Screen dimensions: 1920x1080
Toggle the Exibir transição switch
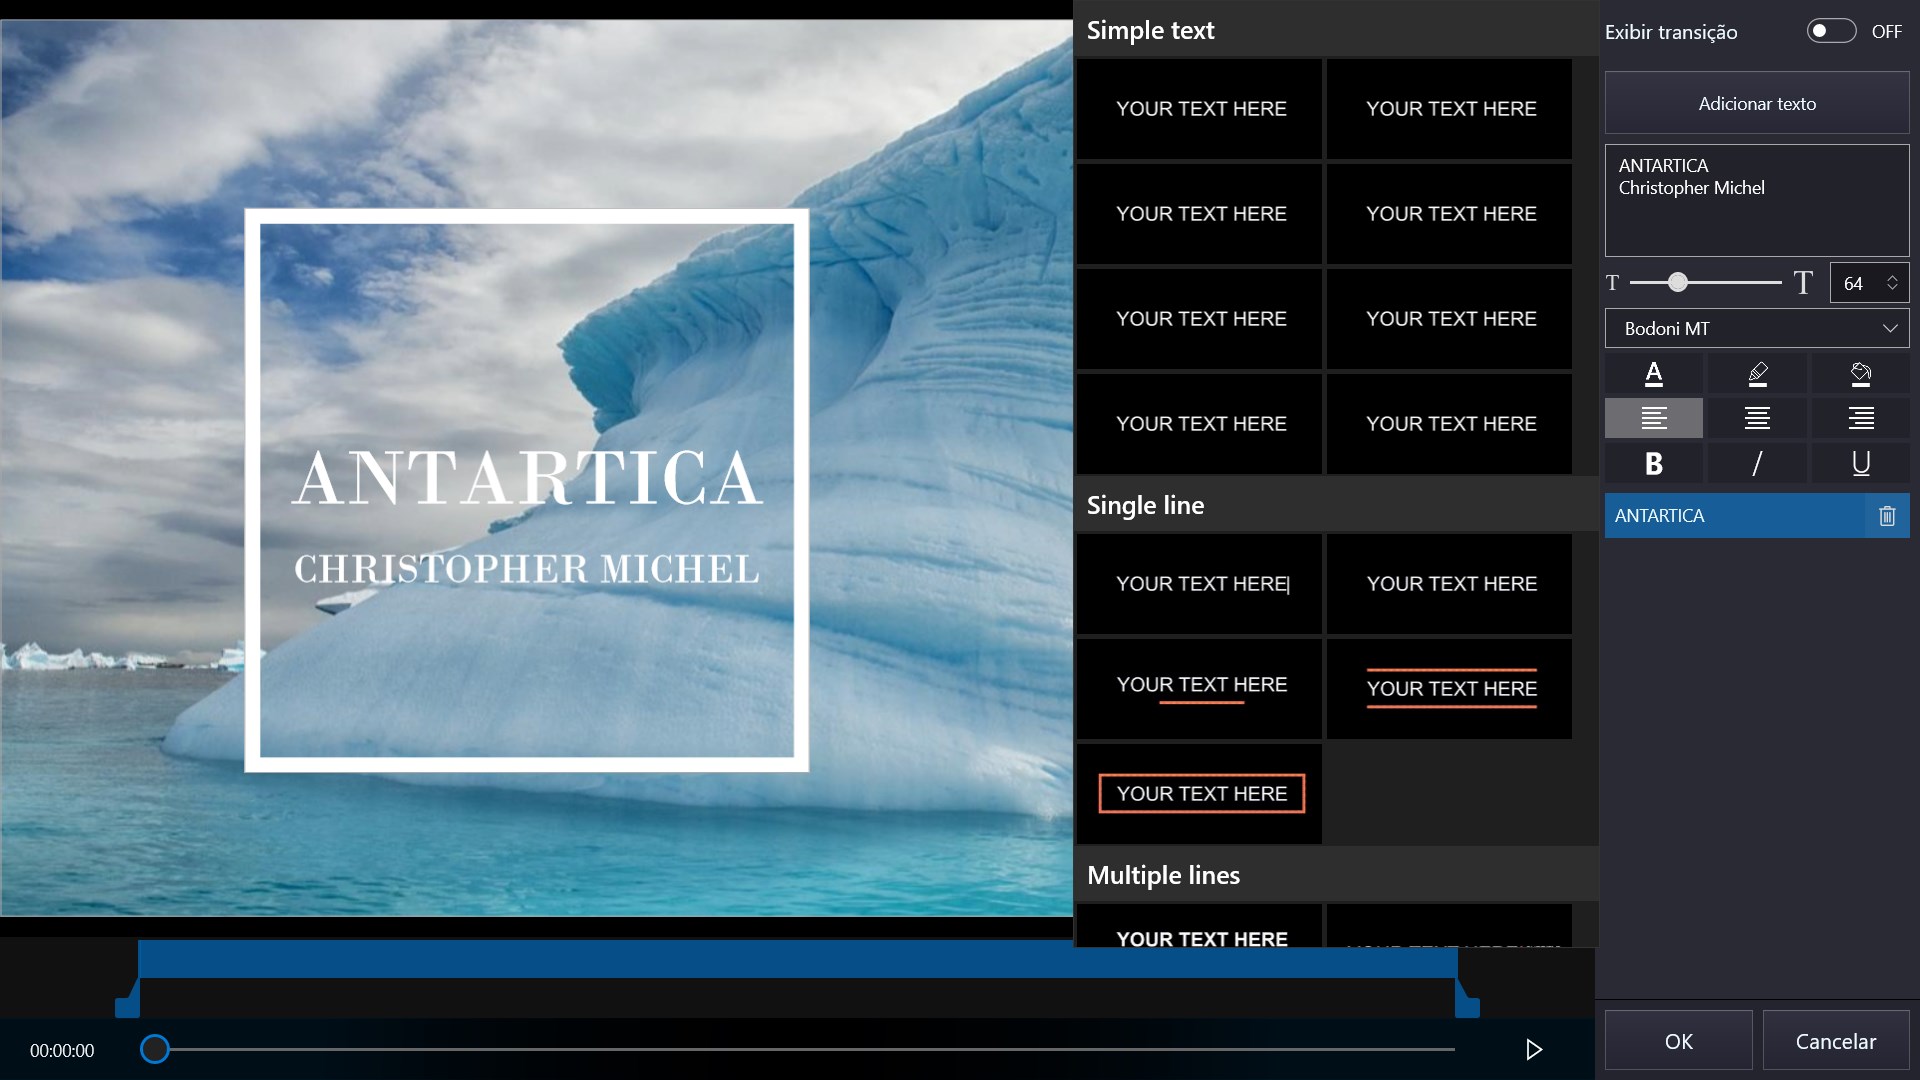tap(1831, 31)
